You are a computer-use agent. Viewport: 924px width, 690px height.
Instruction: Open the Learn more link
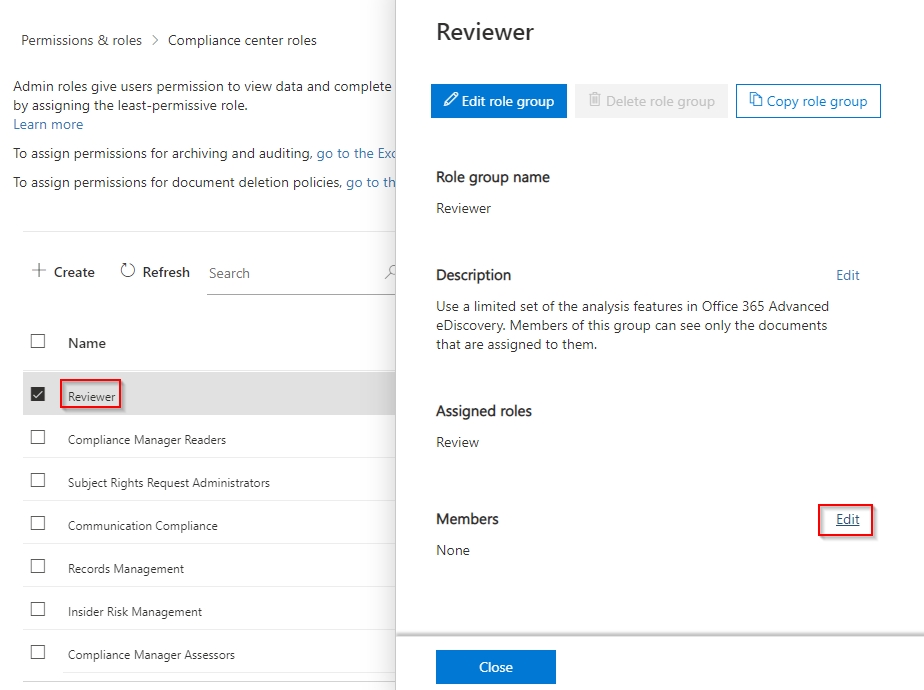48,125
